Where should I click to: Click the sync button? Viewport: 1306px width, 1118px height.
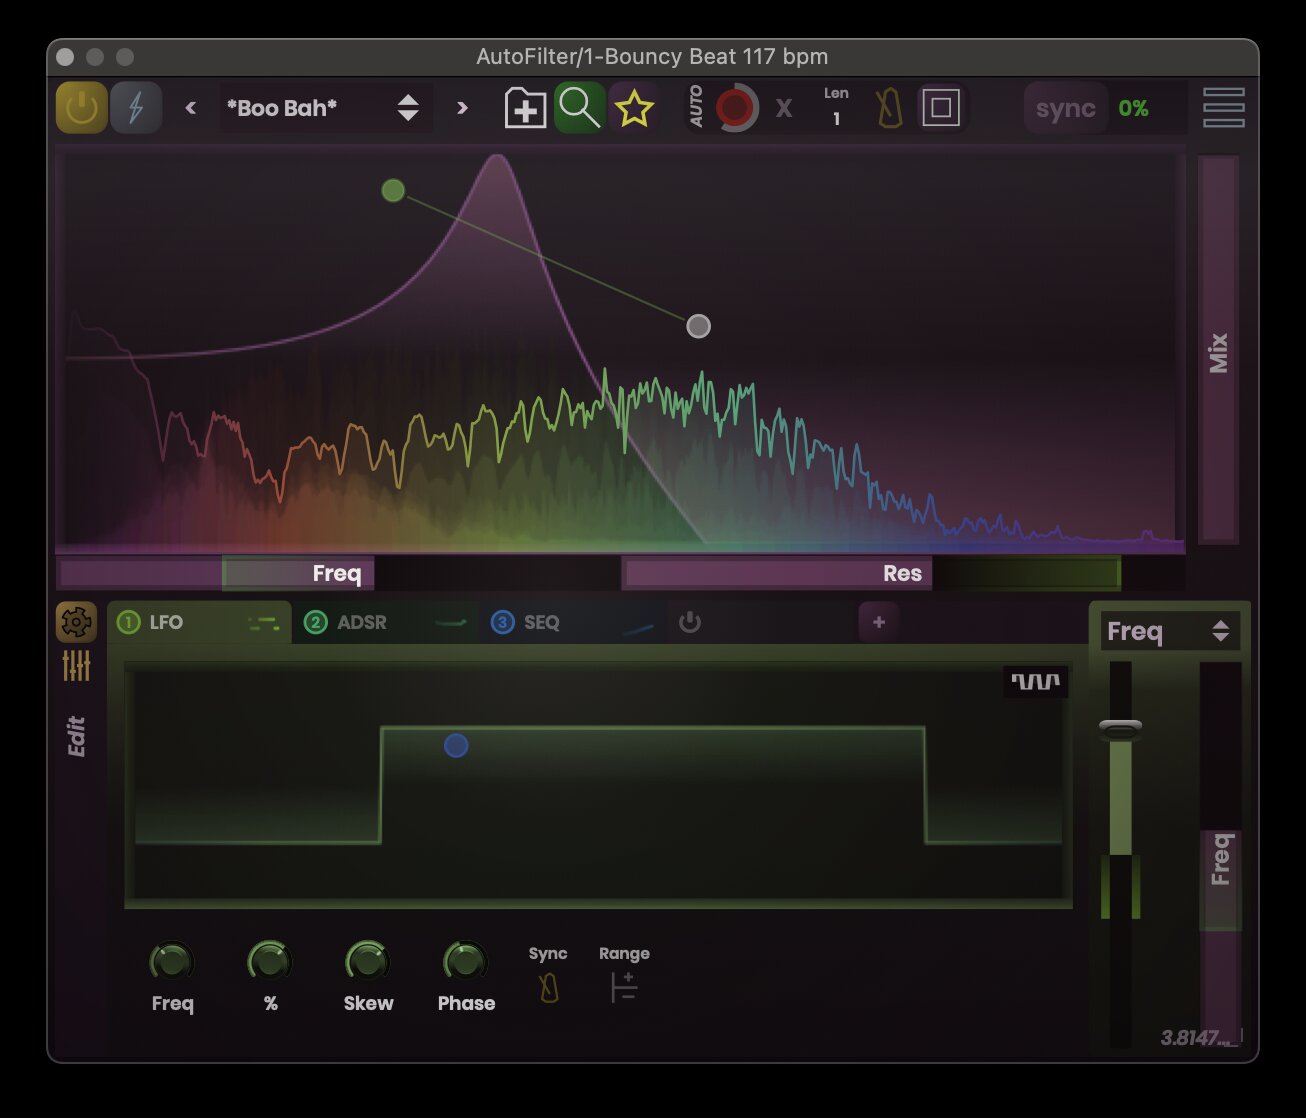click(x=1064, y=108)
